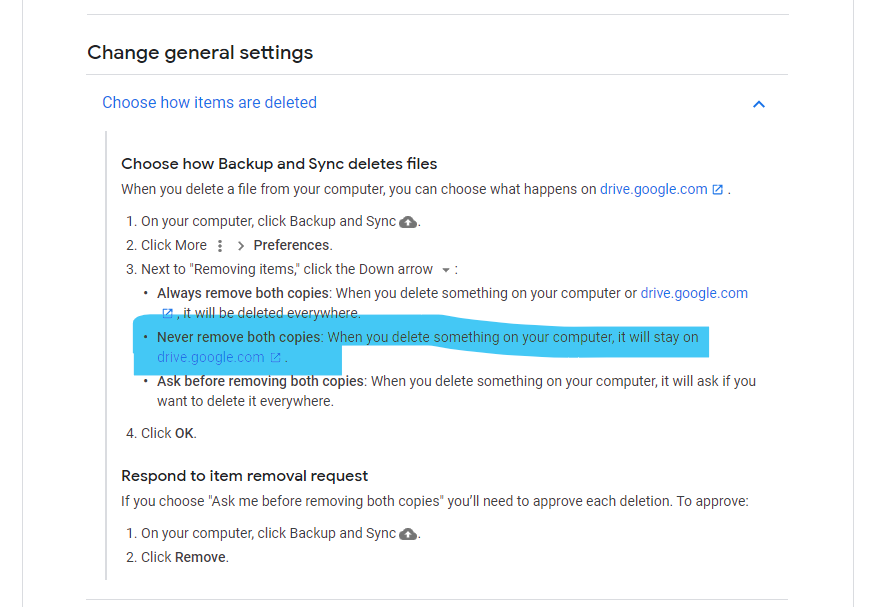Click external-link icon in the highlighted bullet
874x607 pixels.
(275, 357)
